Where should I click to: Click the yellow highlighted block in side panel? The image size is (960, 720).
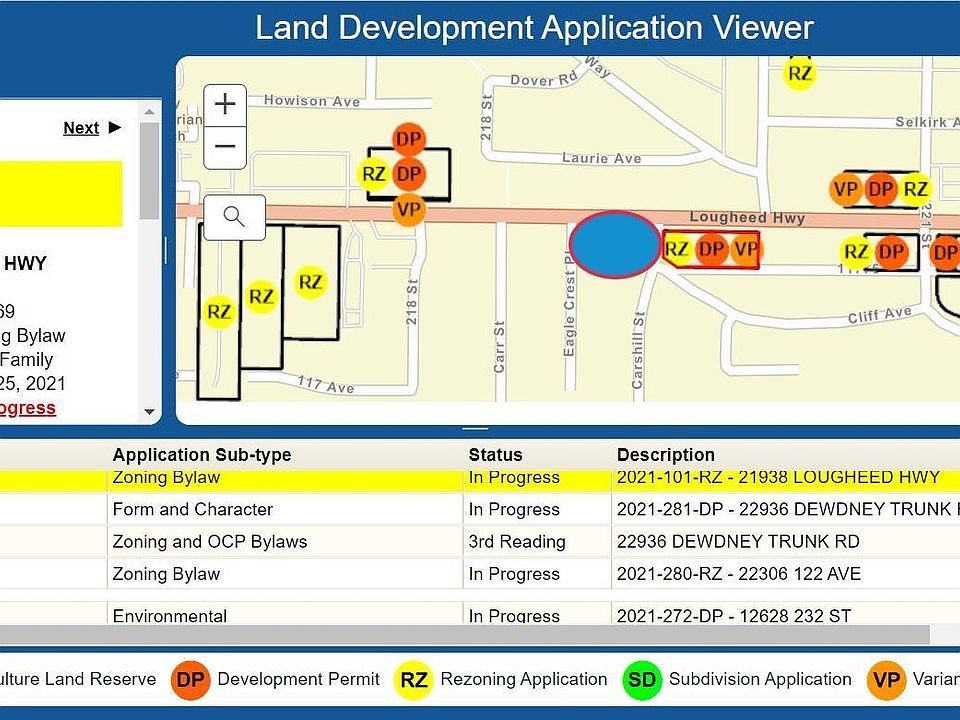point(61,194)
